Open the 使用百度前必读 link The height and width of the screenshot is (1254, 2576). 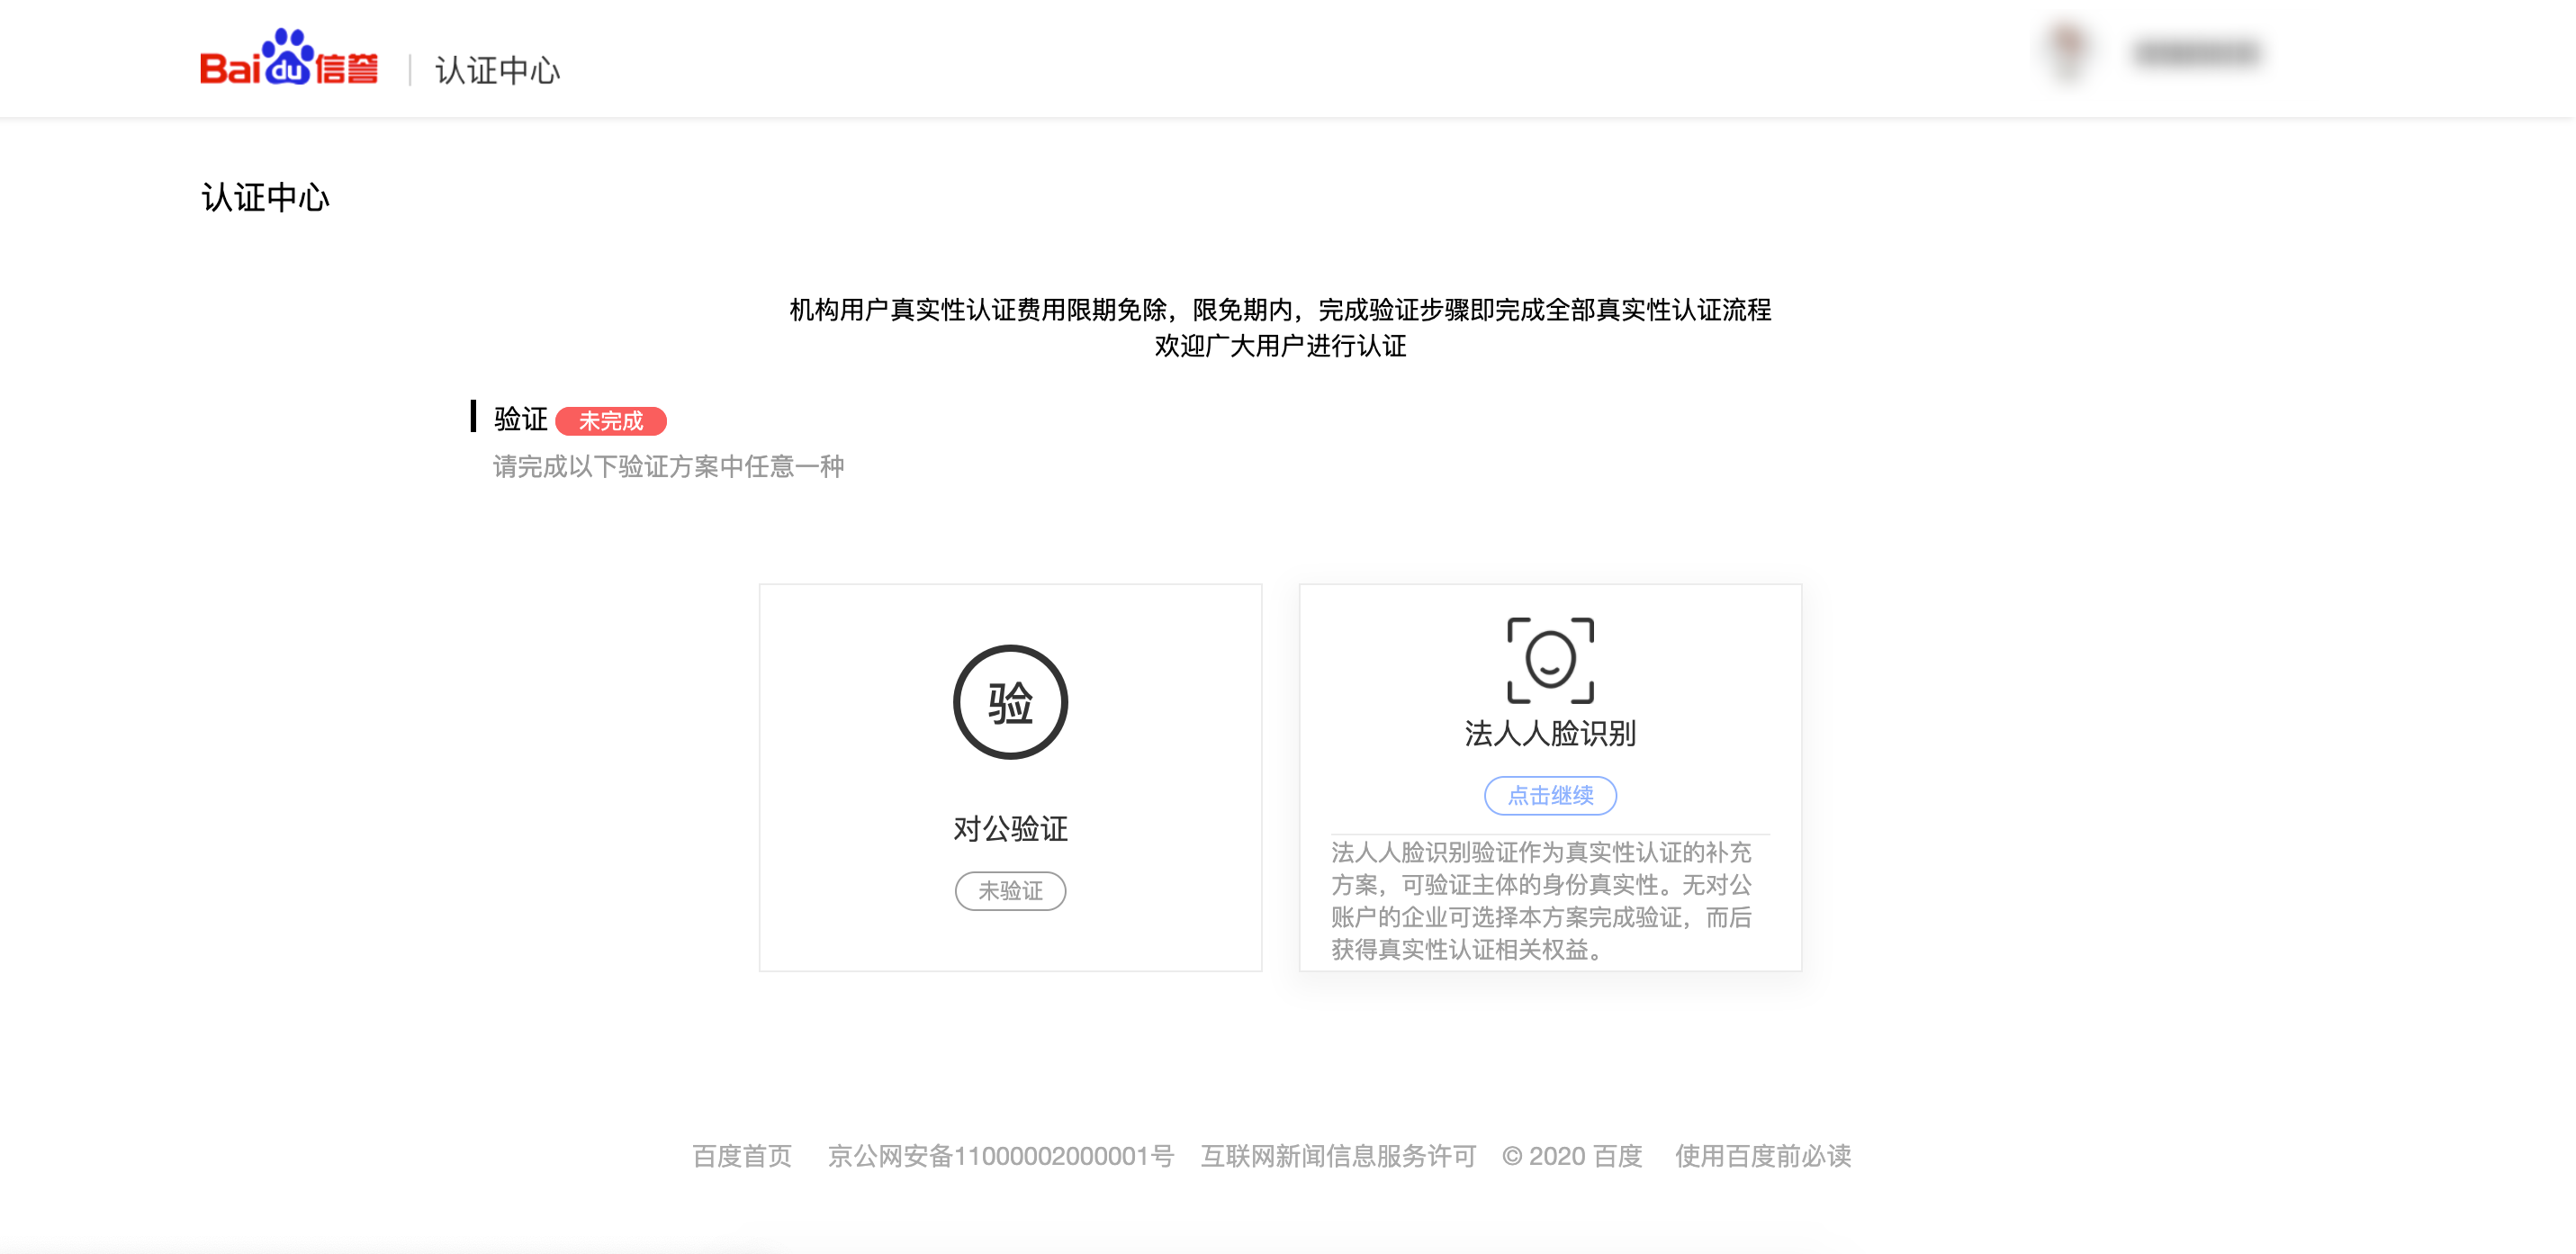1763,1156
